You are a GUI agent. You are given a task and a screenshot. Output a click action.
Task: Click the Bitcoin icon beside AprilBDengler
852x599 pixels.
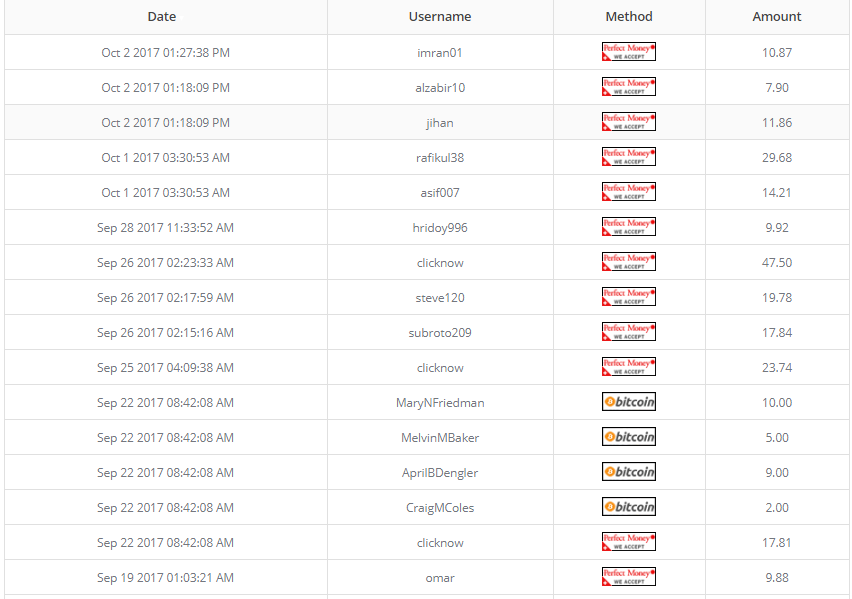click(x=629, y=472)
